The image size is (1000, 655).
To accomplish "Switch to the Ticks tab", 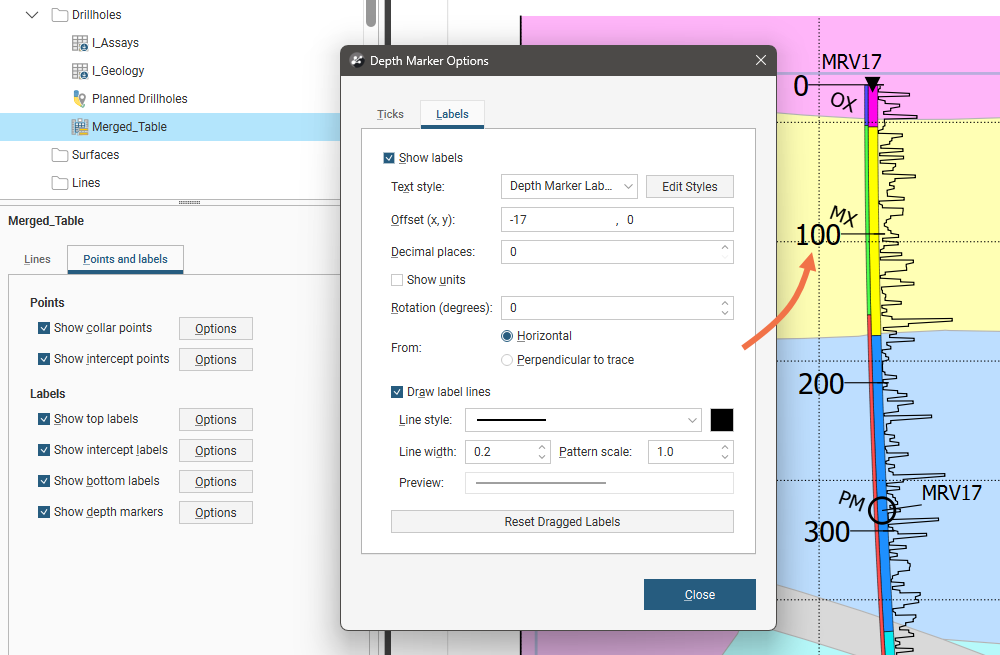I will (390, 114).
